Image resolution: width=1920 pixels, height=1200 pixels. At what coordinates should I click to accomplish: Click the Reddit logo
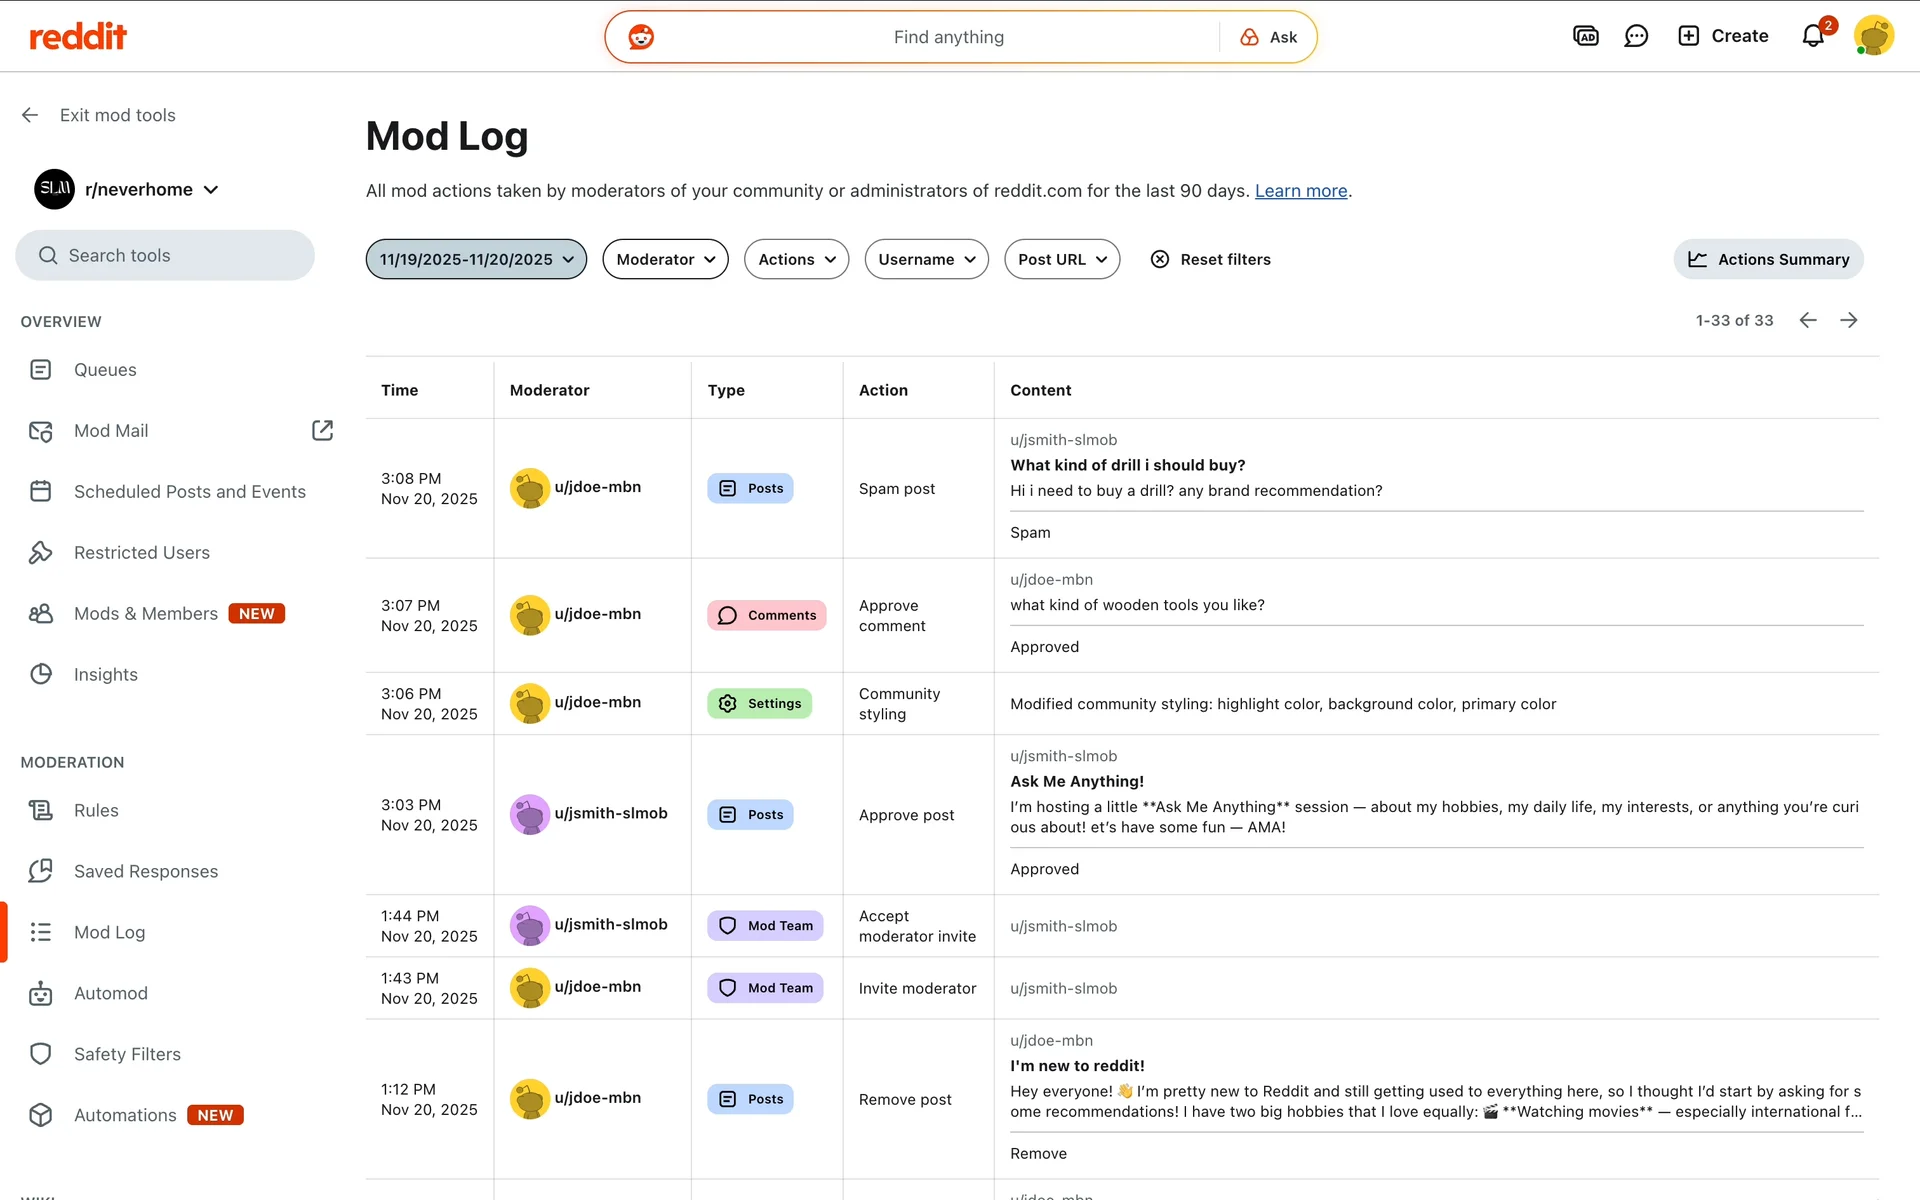78,37
